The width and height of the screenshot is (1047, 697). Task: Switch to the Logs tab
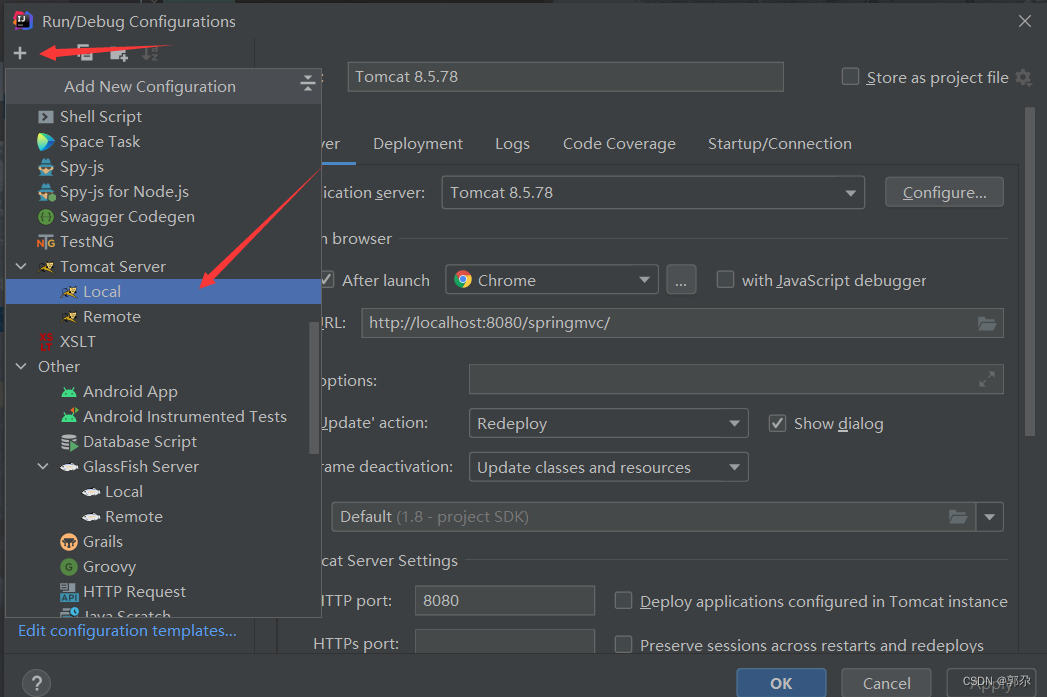click(512, 144)
